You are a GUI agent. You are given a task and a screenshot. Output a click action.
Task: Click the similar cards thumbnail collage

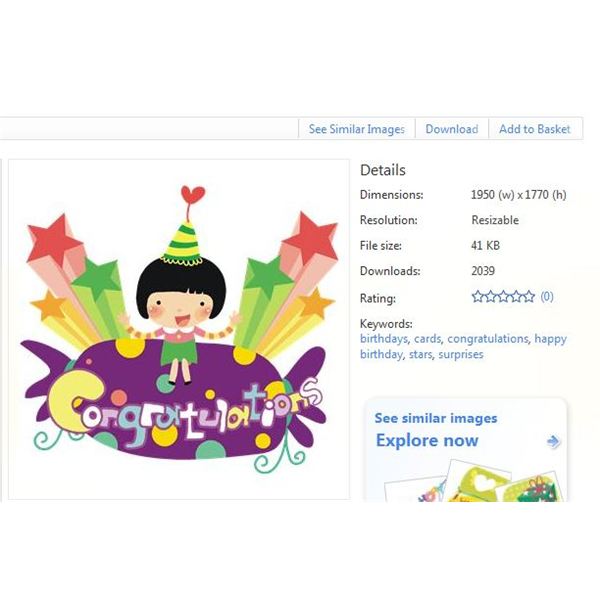473,481
